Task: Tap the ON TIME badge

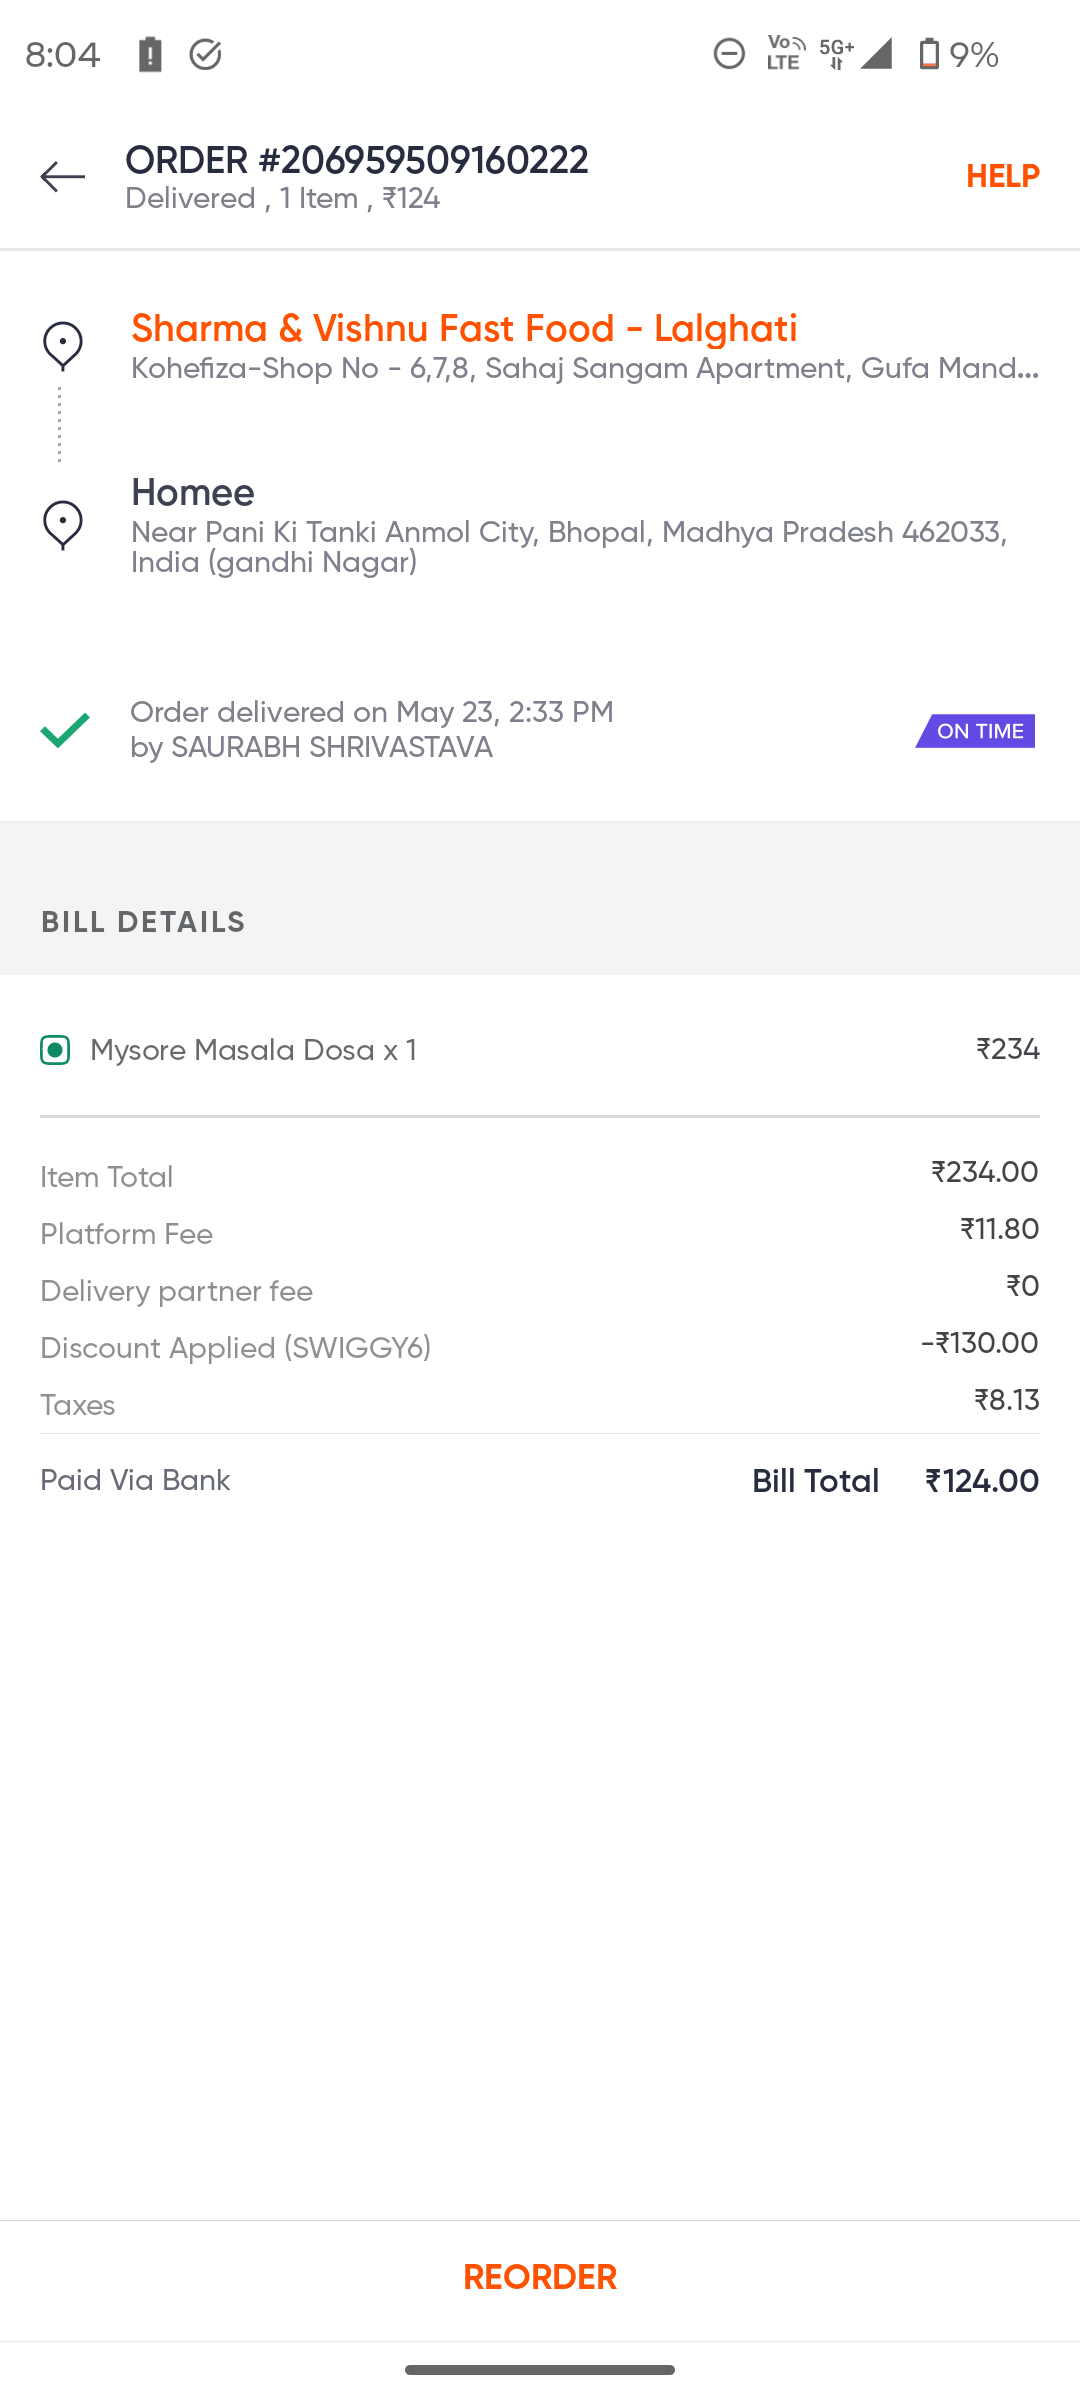Action: pyautogui.click(x=976, y=731)
